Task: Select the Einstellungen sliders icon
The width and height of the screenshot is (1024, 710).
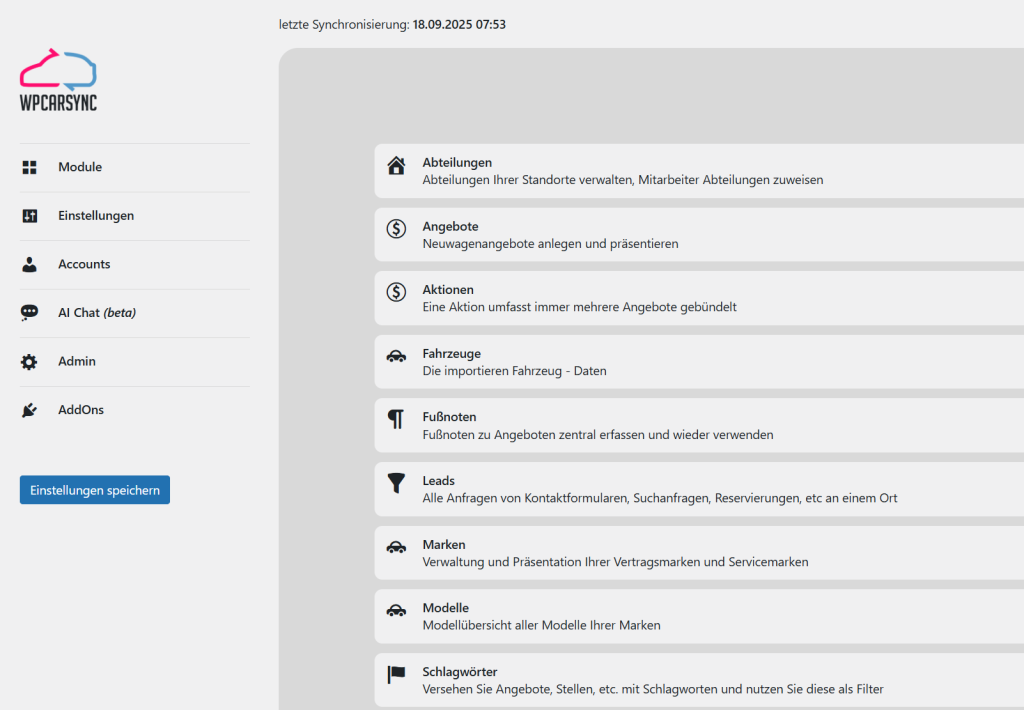Action: (x=29, y=215)
